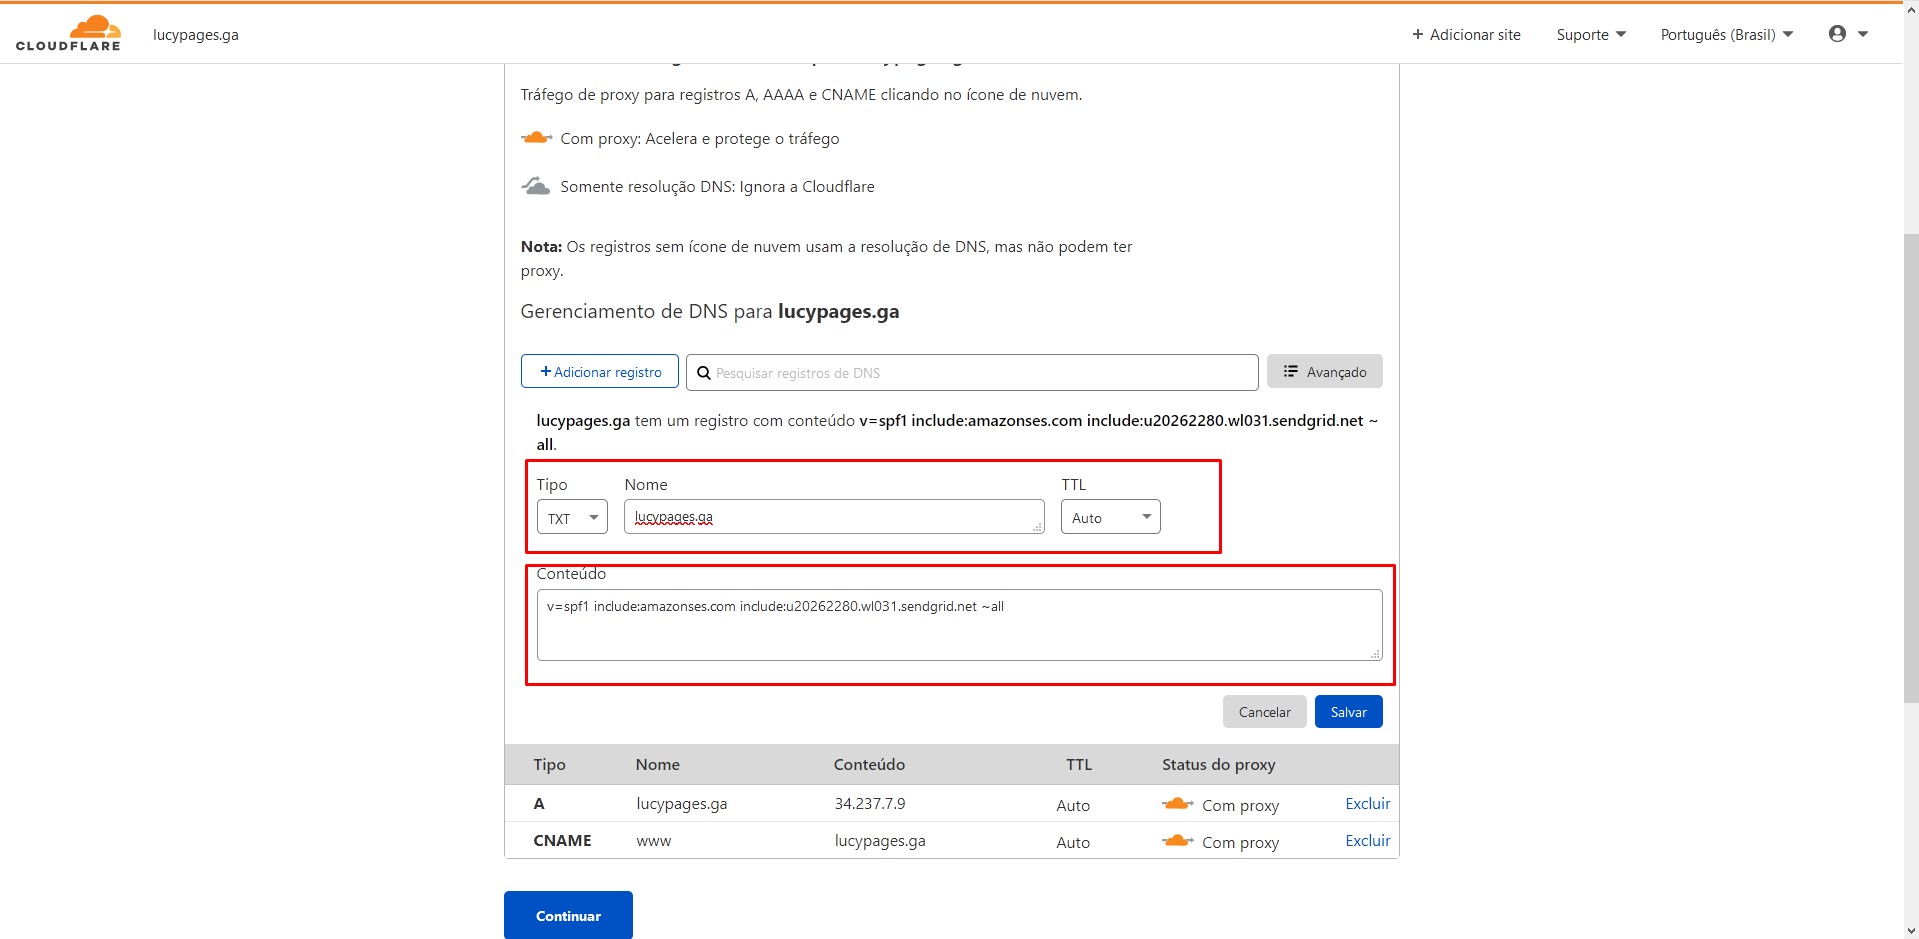Cancel the record edit

point(1264,712)
